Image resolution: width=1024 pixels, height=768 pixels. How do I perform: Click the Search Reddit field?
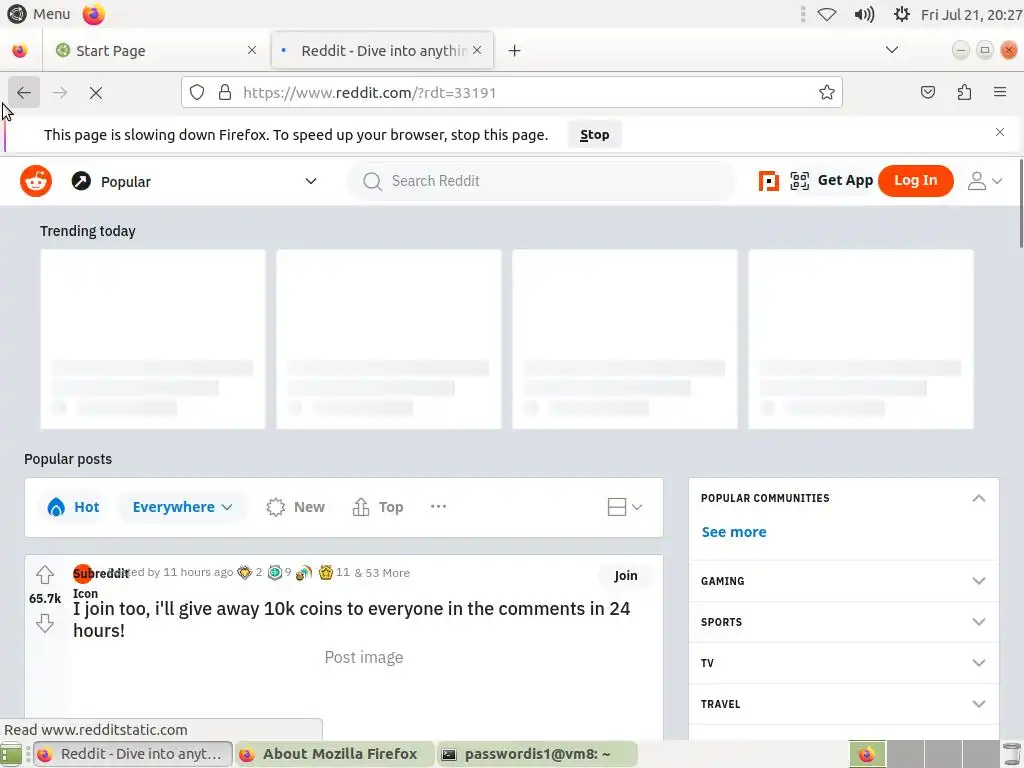[x=541, y=181]
